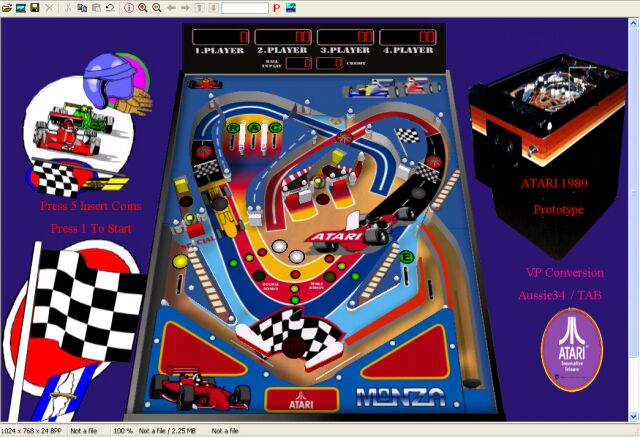Open the slideshow monitor icon in the toolbar
Image resolution: width=640 pixels, height=437 pixels.
click(20, 7)
